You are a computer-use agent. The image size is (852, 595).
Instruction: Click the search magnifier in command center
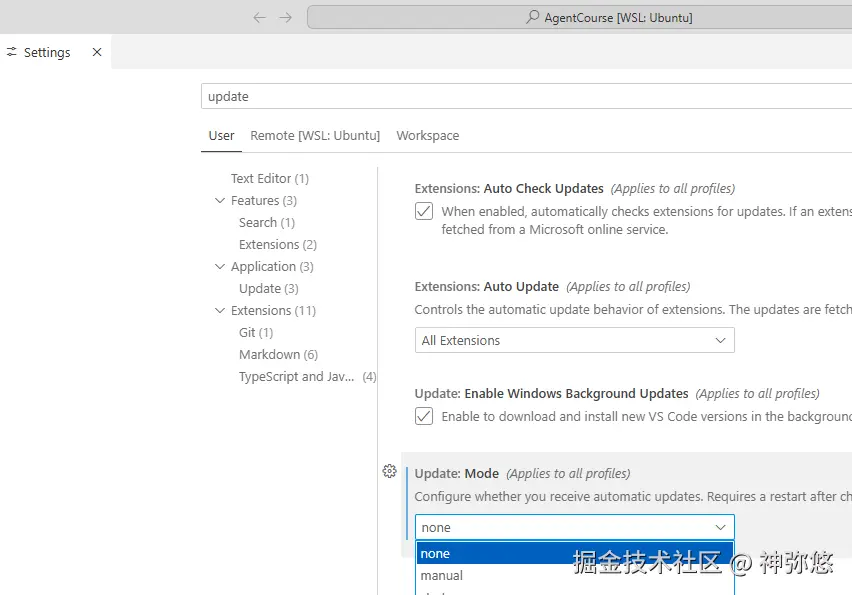532,17
